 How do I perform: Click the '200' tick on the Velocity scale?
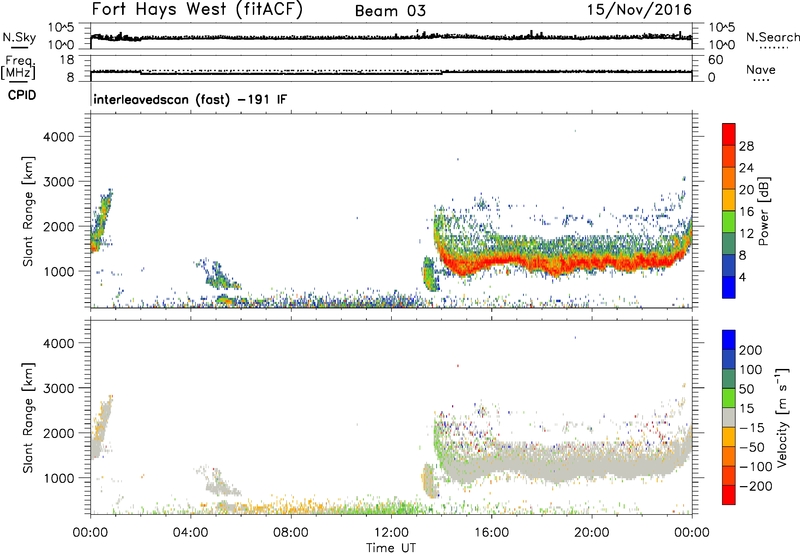tap(751, 350)
